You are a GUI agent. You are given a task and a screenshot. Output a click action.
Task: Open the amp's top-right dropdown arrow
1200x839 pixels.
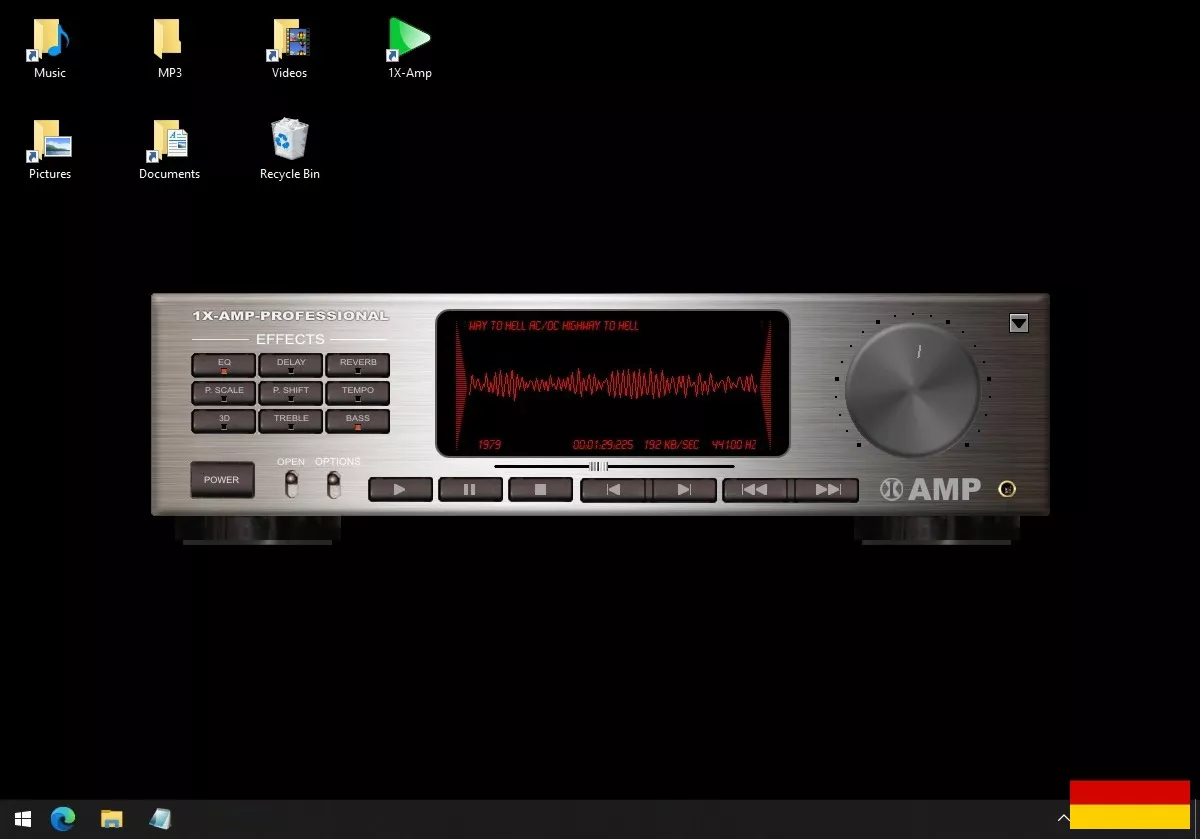[1019, 323]
